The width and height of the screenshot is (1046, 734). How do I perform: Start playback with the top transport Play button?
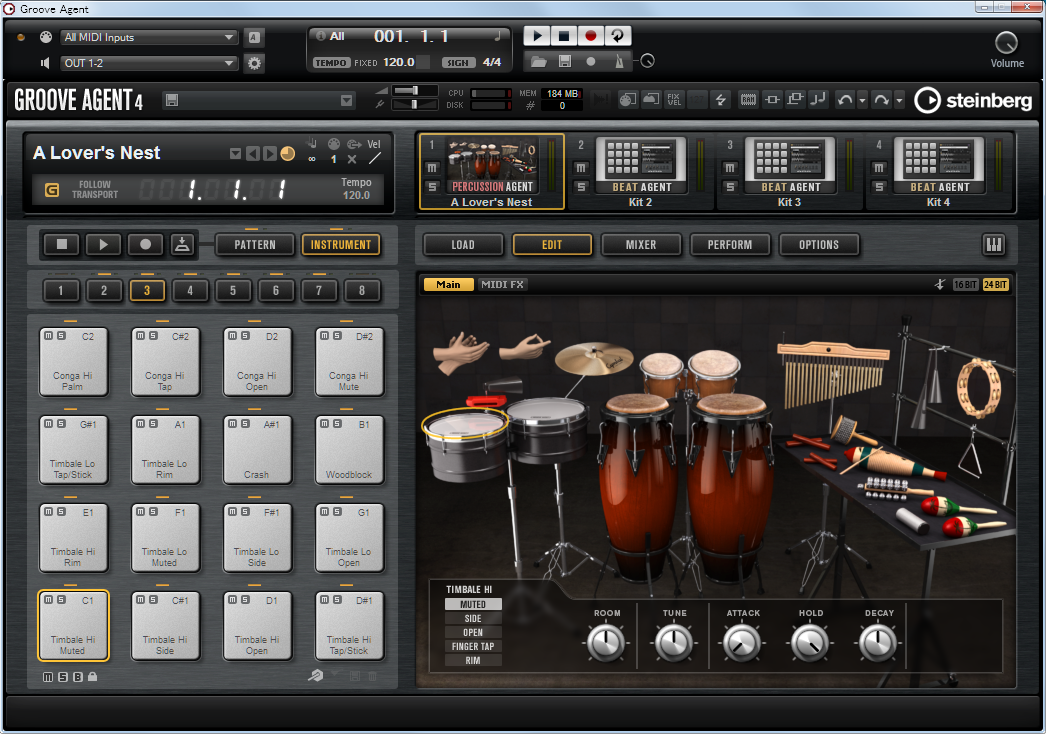point(537,36)
